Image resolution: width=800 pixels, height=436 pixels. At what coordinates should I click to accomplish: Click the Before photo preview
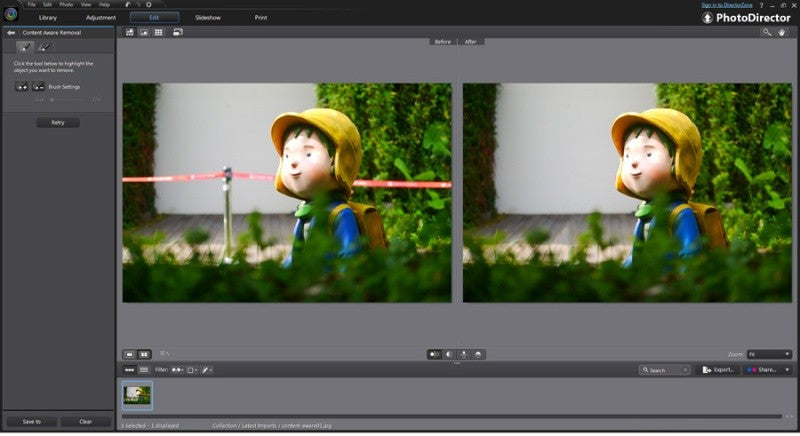click(x=287, y=193)
